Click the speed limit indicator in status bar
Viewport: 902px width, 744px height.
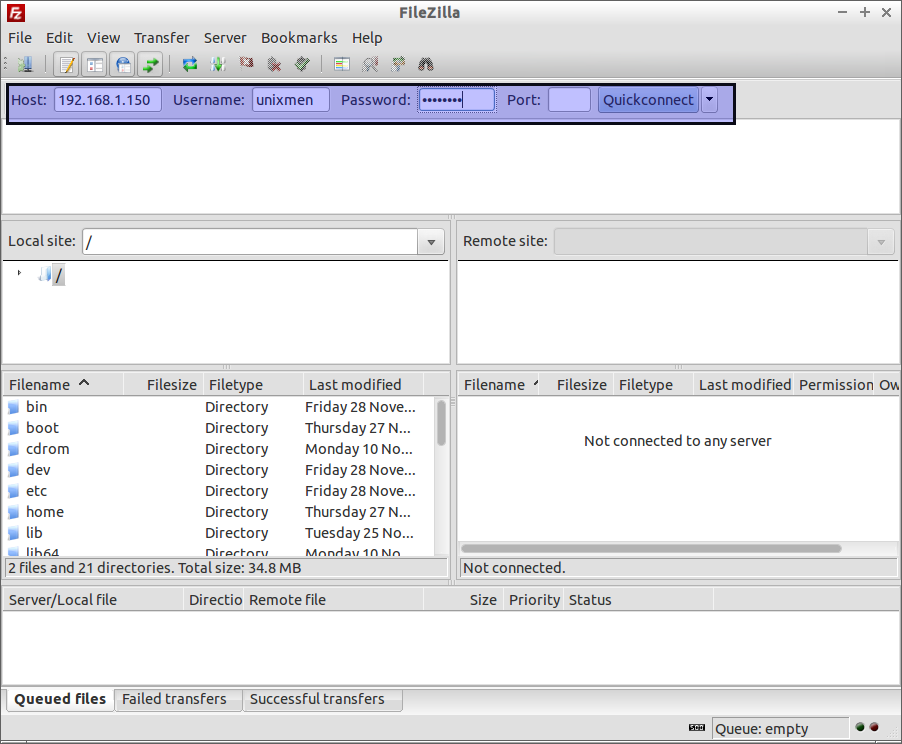click(x=697, y=728)
